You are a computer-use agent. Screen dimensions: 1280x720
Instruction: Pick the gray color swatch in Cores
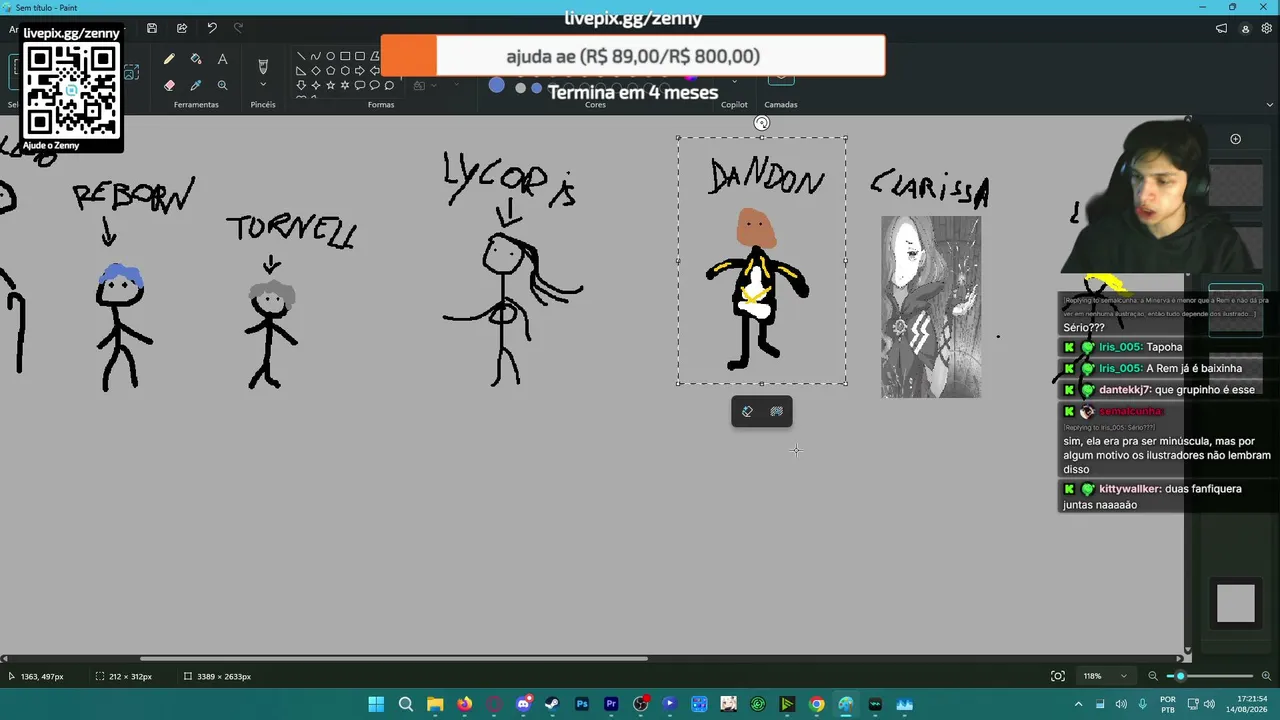pos(520,88)
